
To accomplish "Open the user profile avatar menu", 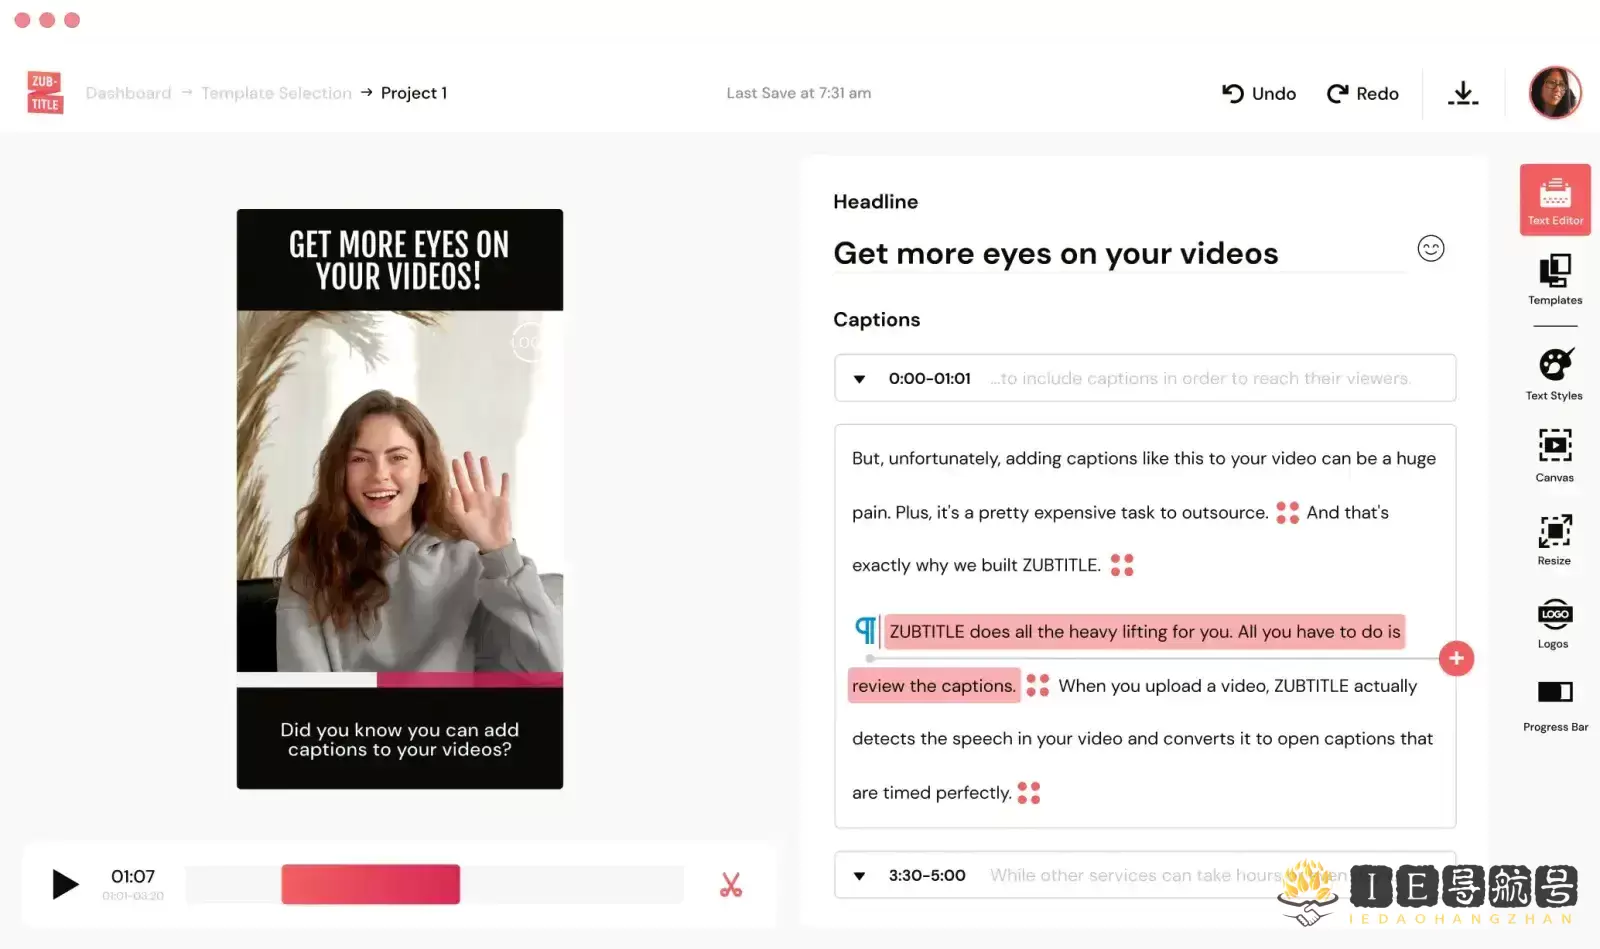I will click(x=1555, y=93).
